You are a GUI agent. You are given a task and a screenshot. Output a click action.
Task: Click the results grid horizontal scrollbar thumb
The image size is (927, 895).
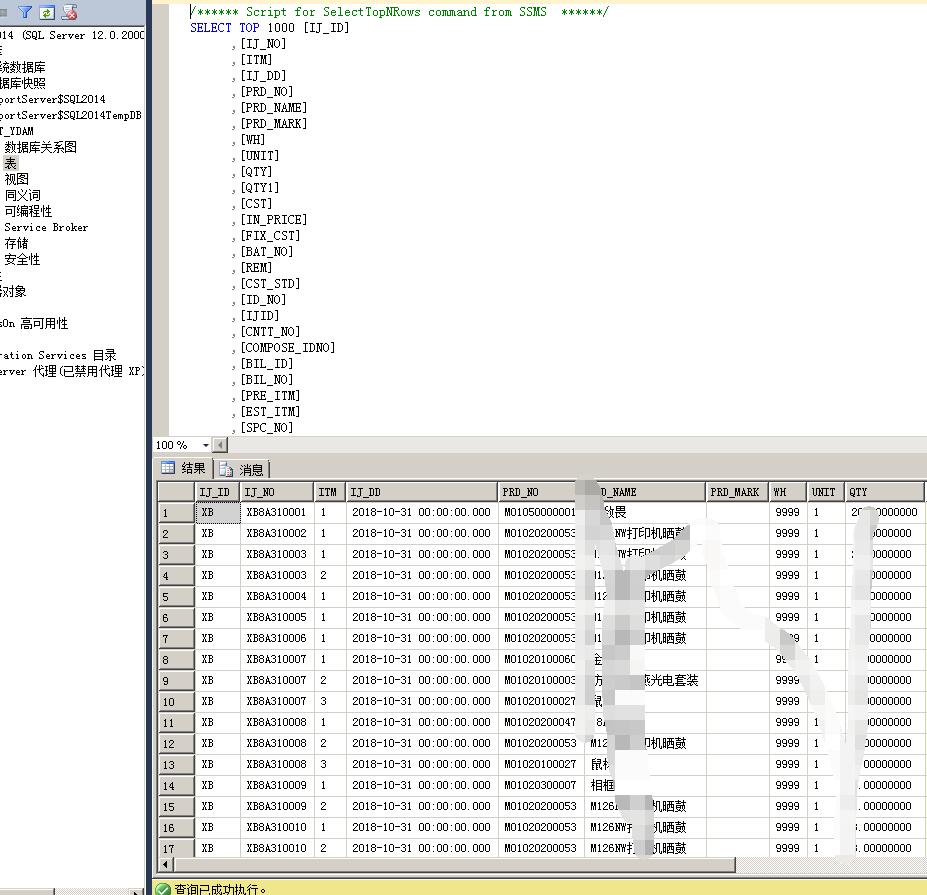coord(454,865)
